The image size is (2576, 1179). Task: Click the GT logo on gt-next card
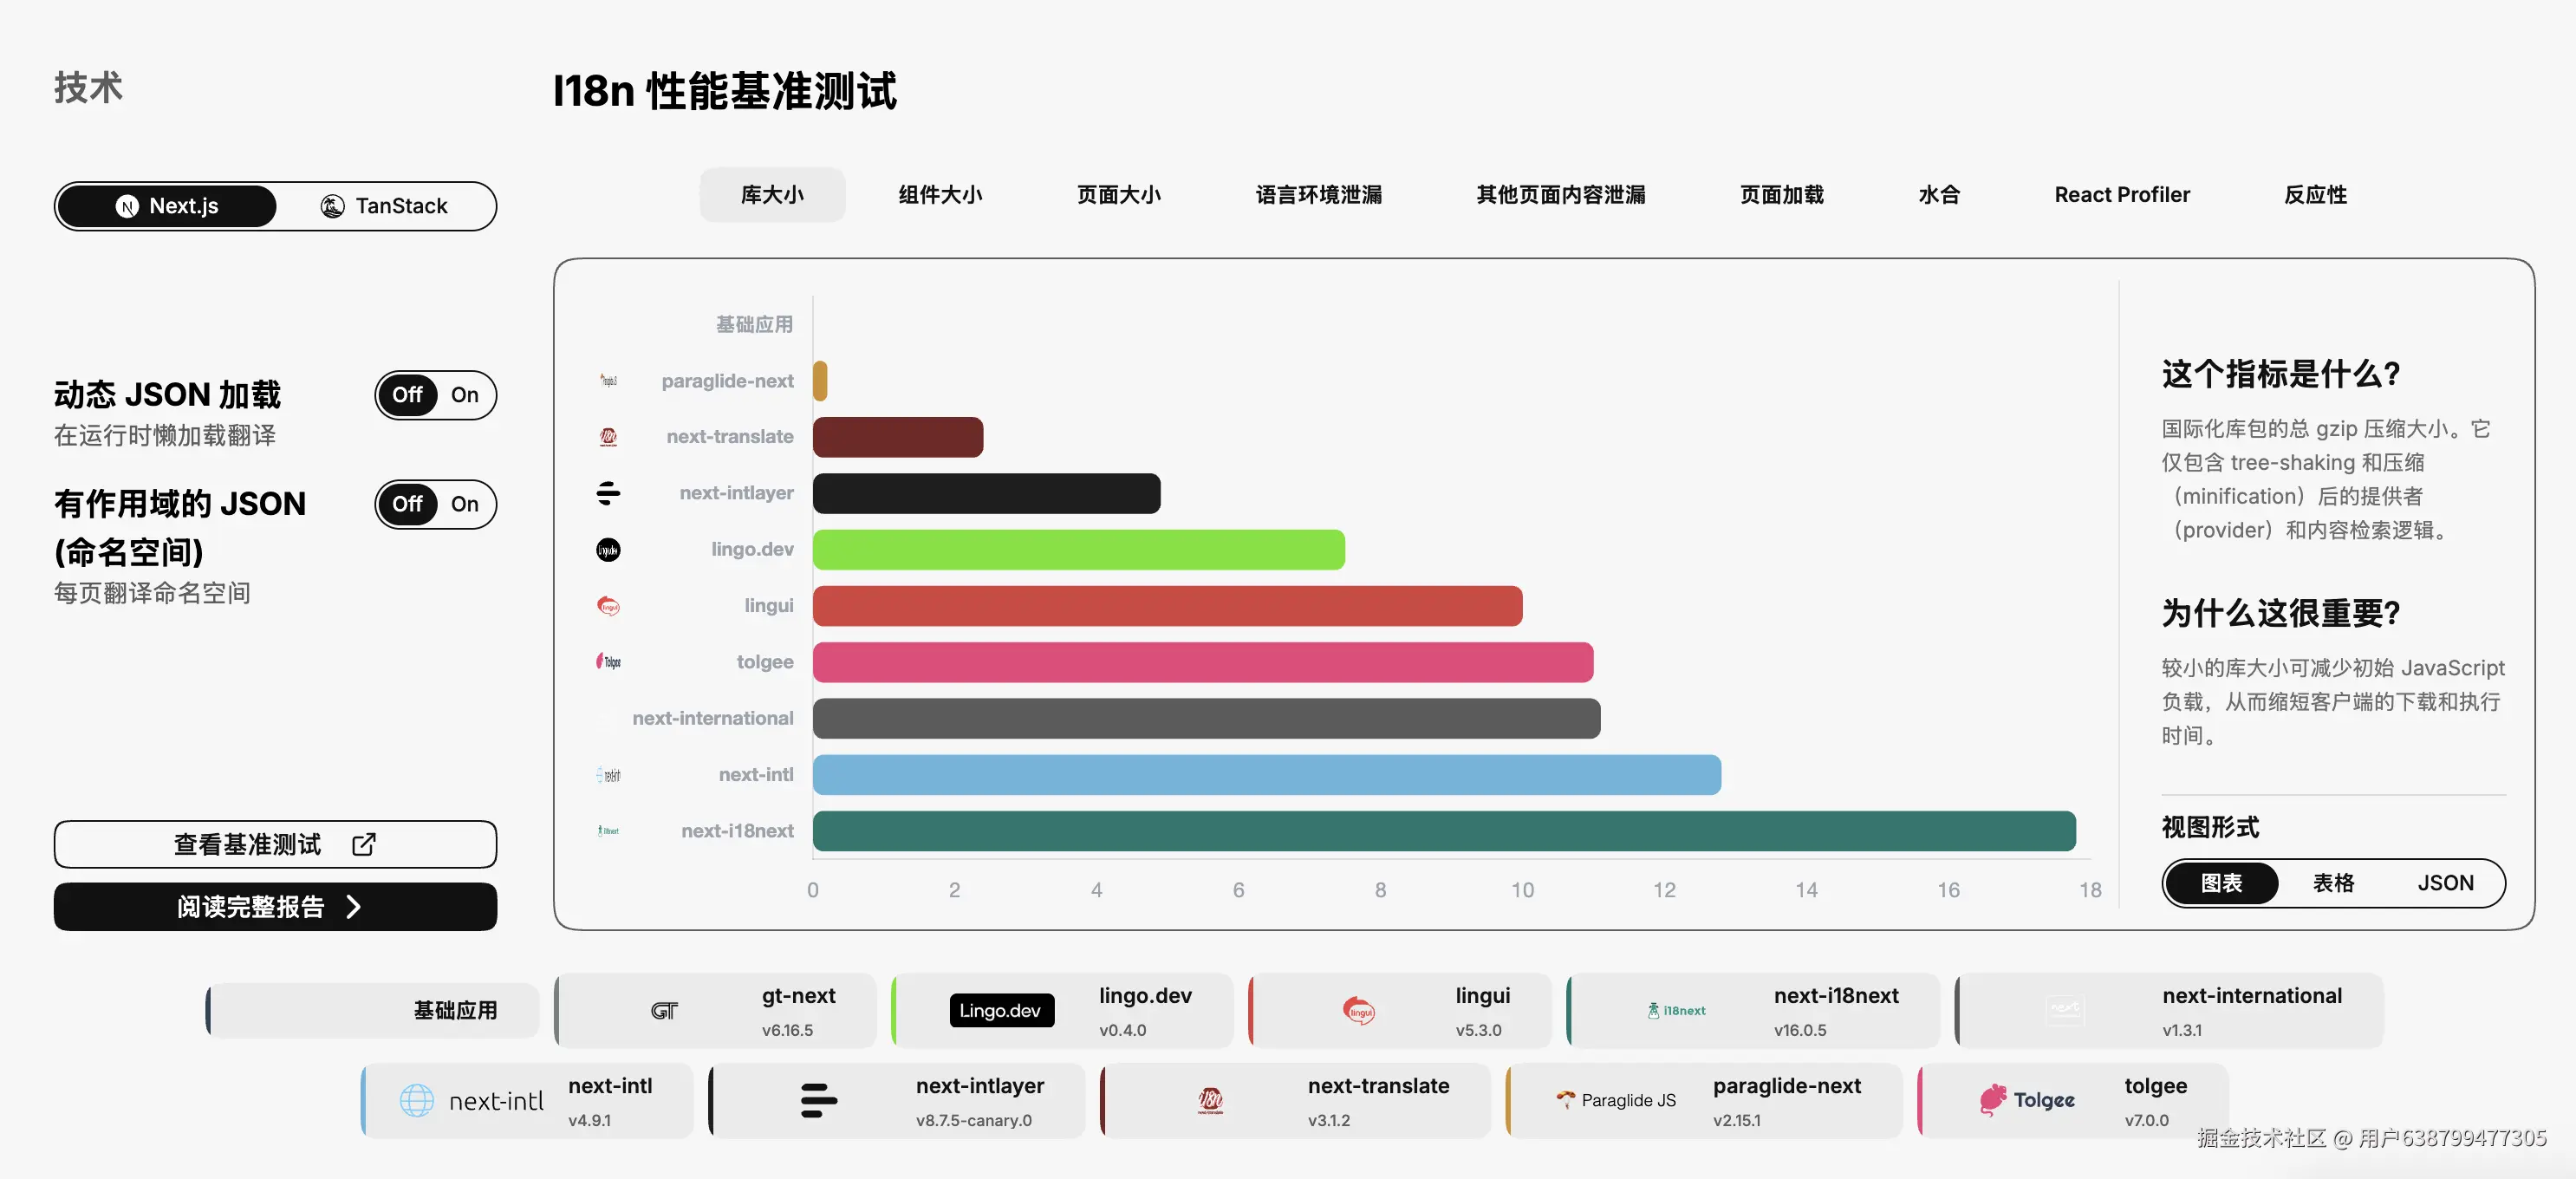point(663,1011)
